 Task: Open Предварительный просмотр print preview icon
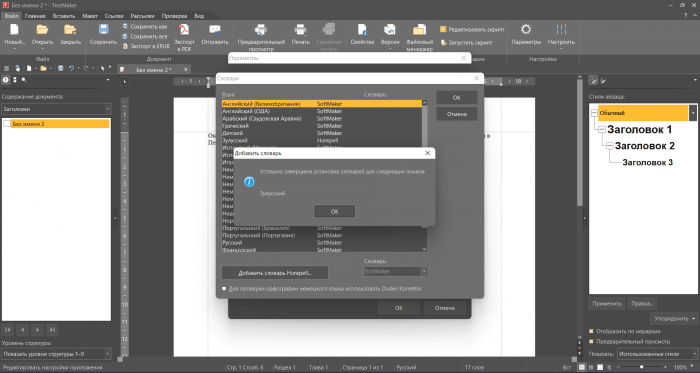(261, 30)
